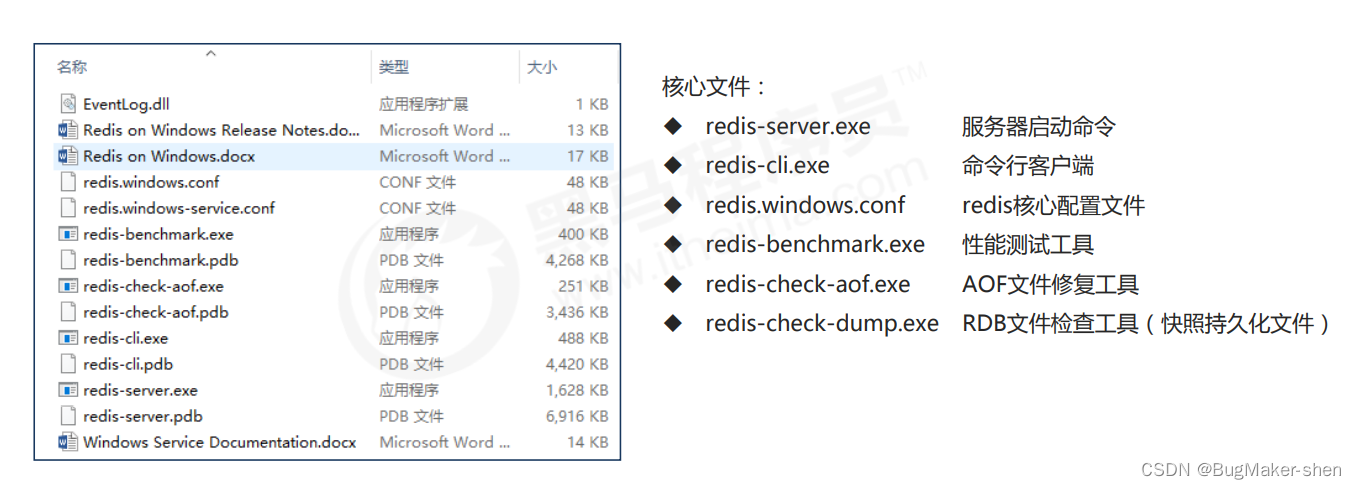1356x489 pixels.
Task: Click the redis核心配置文件 description
Action: click(1053, 205)
